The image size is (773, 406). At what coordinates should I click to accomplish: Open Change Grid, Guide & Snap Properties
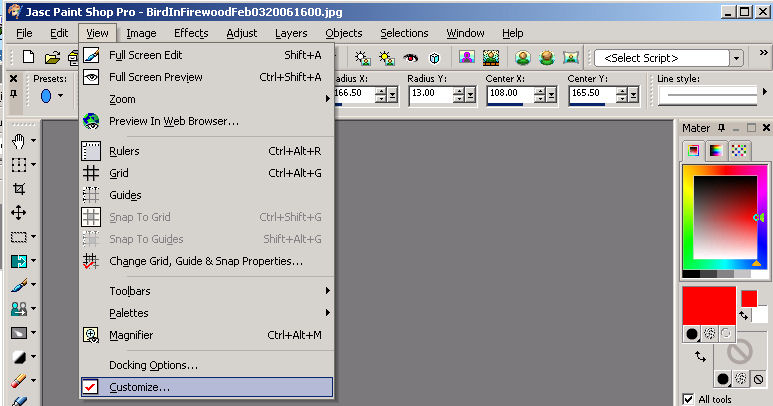pos(205,261)
